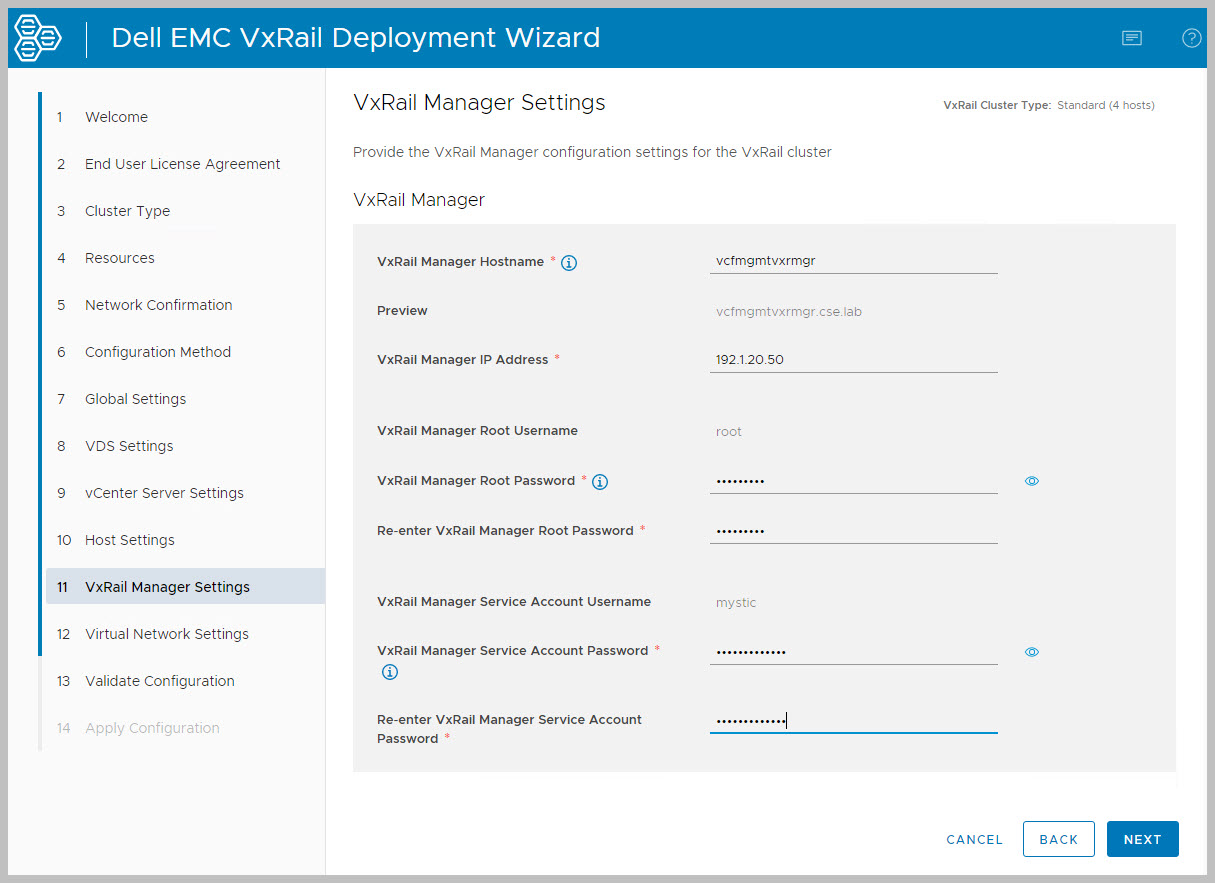Viewport: 1215px width, 883px height.
Task: Focus the VxRail Manager Hostname field
Action: click(853, 261)
